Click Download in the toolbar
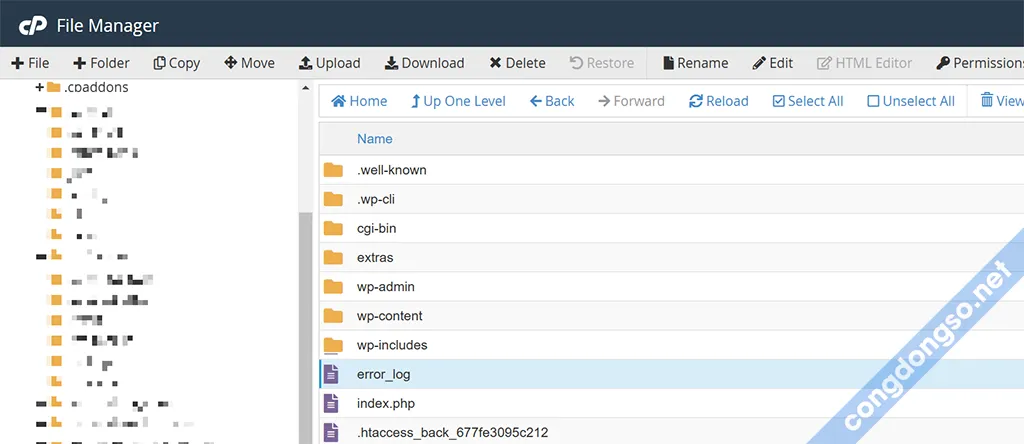The image size is (1024, 444). point(424,63)
